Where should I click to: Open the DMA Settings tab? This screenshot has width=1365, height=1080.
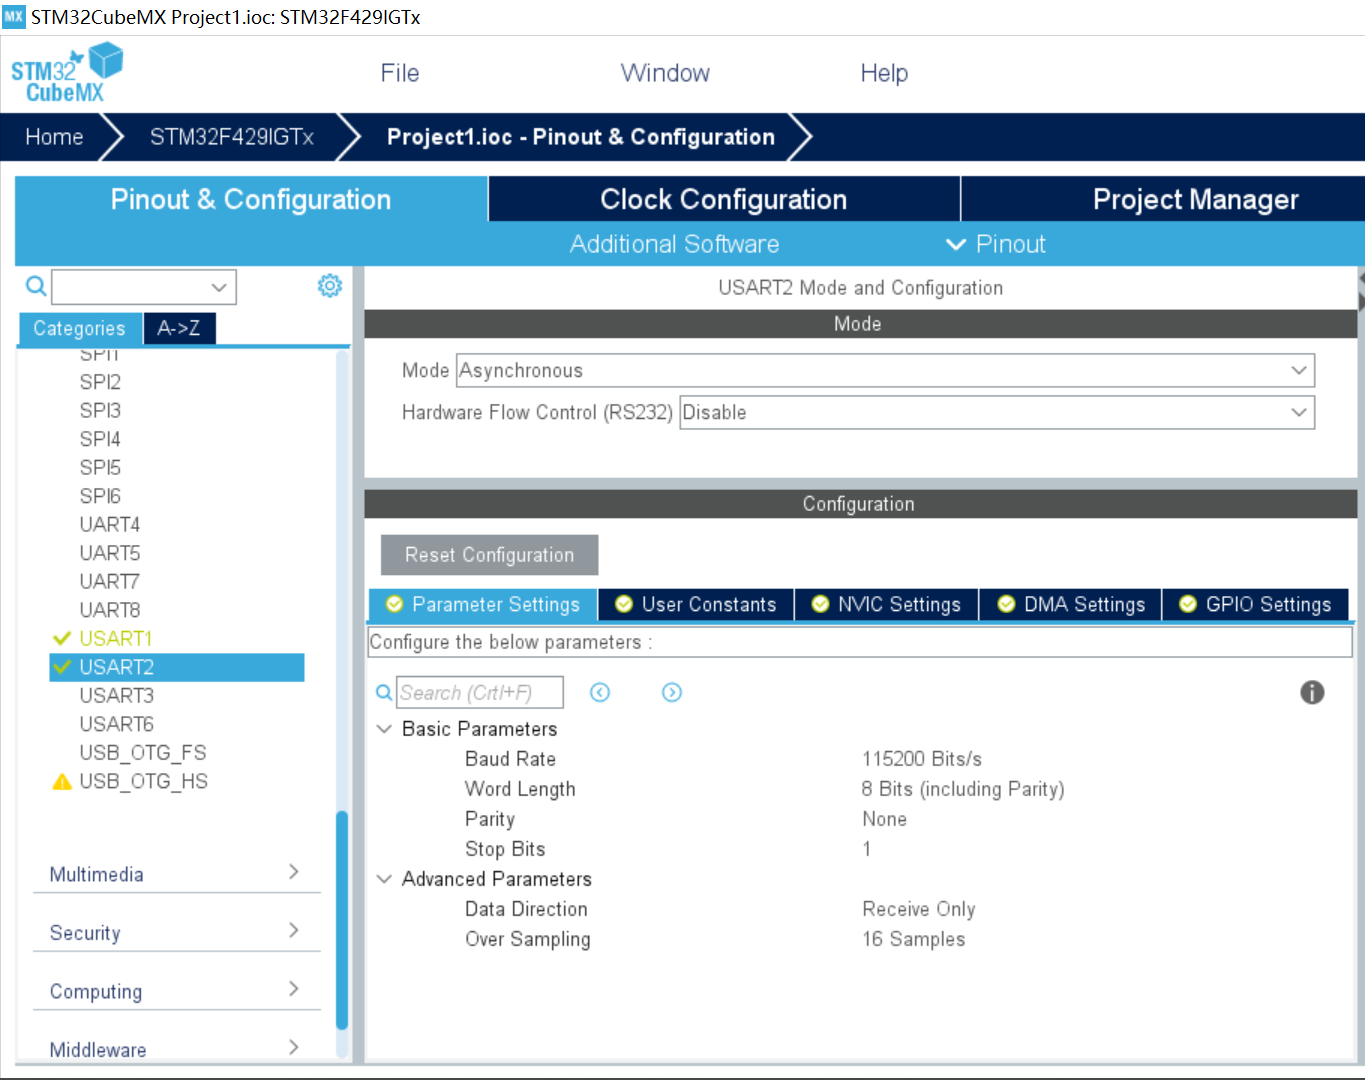[1071, 604]
